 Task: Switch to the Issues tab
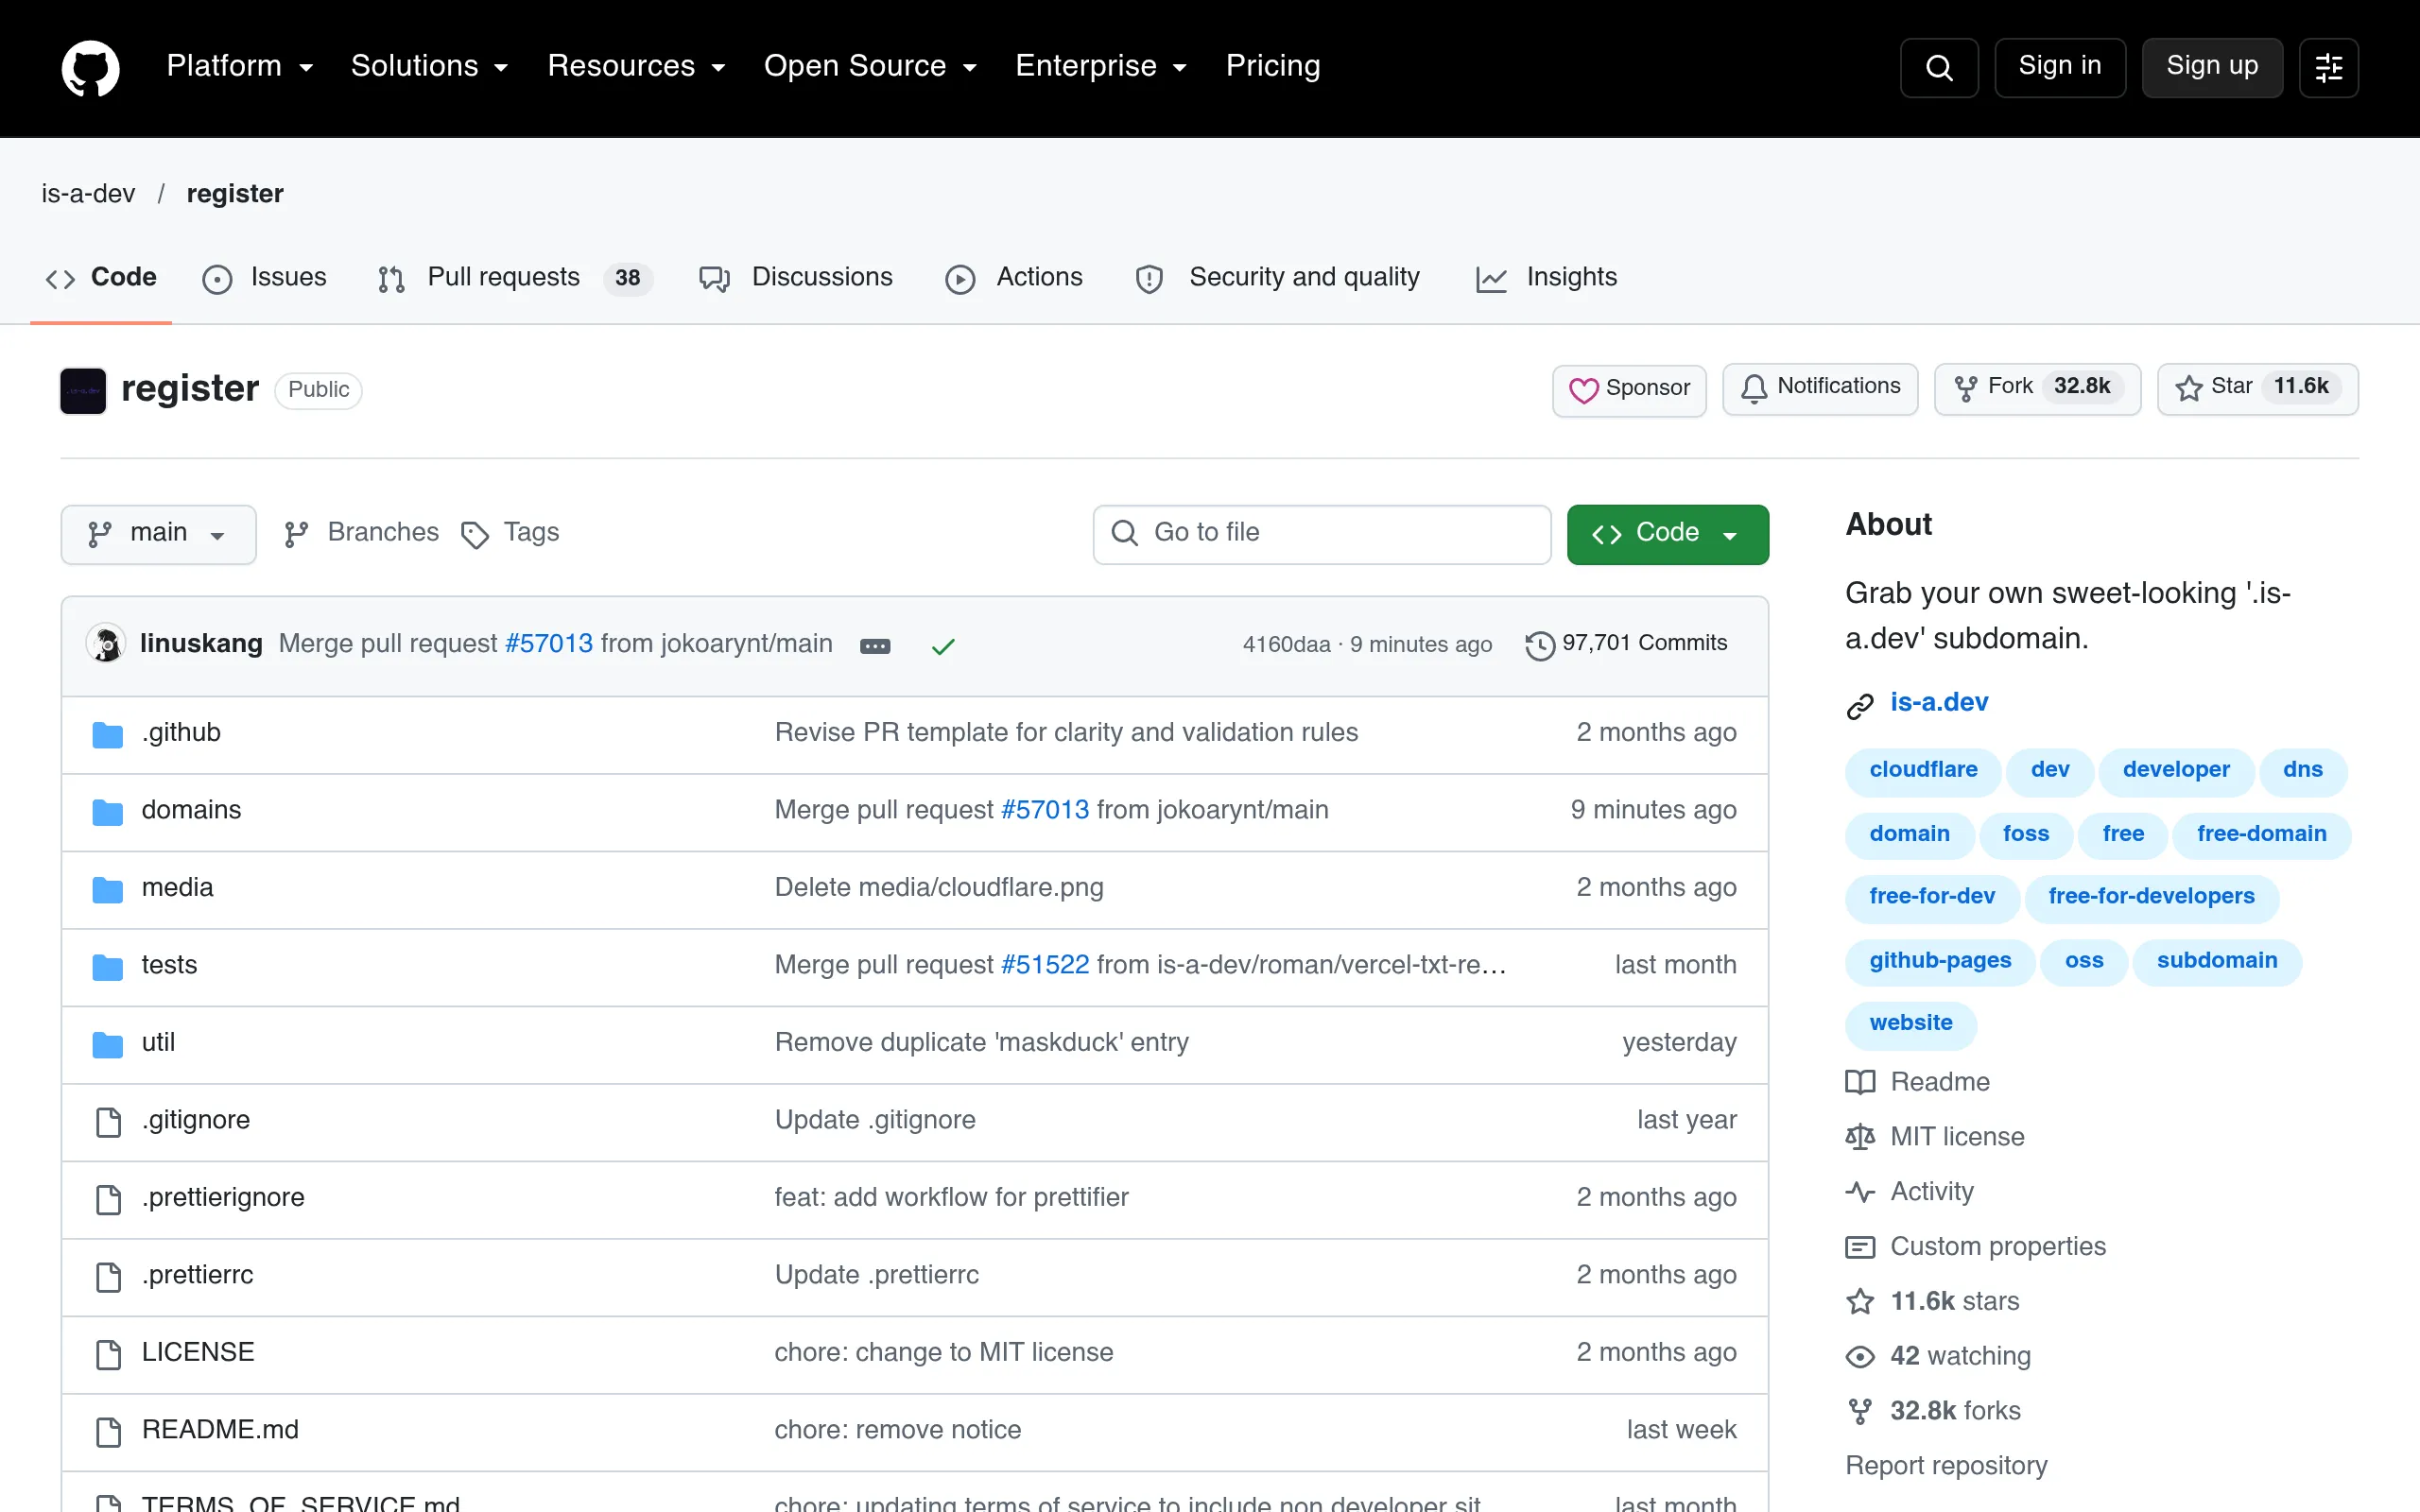coord(265,278)
